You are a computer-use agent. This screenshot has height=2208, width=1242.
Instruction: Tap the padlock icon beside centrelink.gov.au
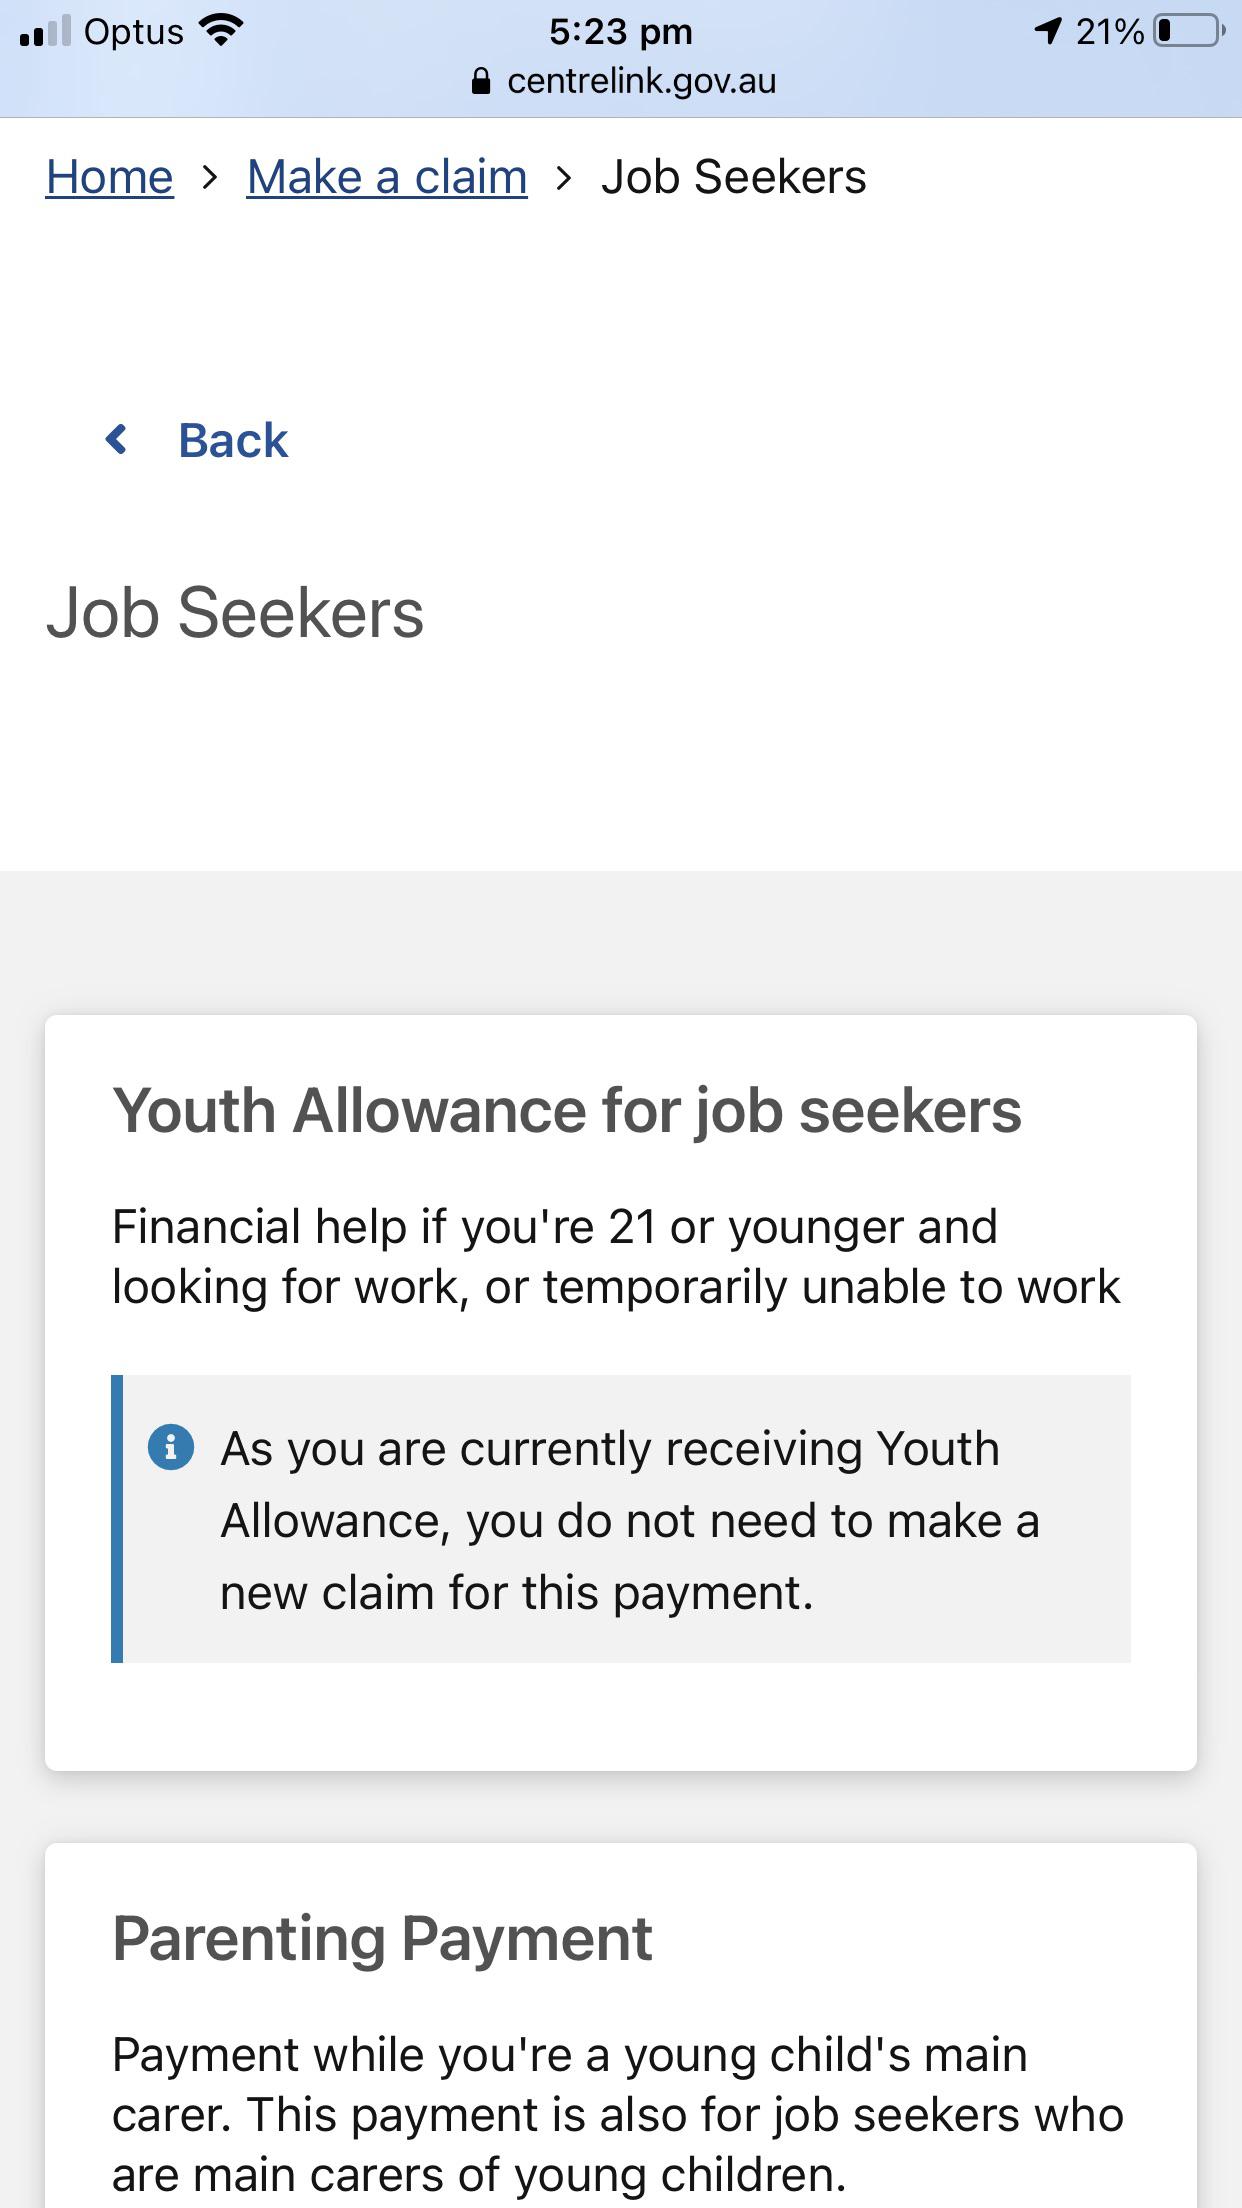tap(481, 80)
